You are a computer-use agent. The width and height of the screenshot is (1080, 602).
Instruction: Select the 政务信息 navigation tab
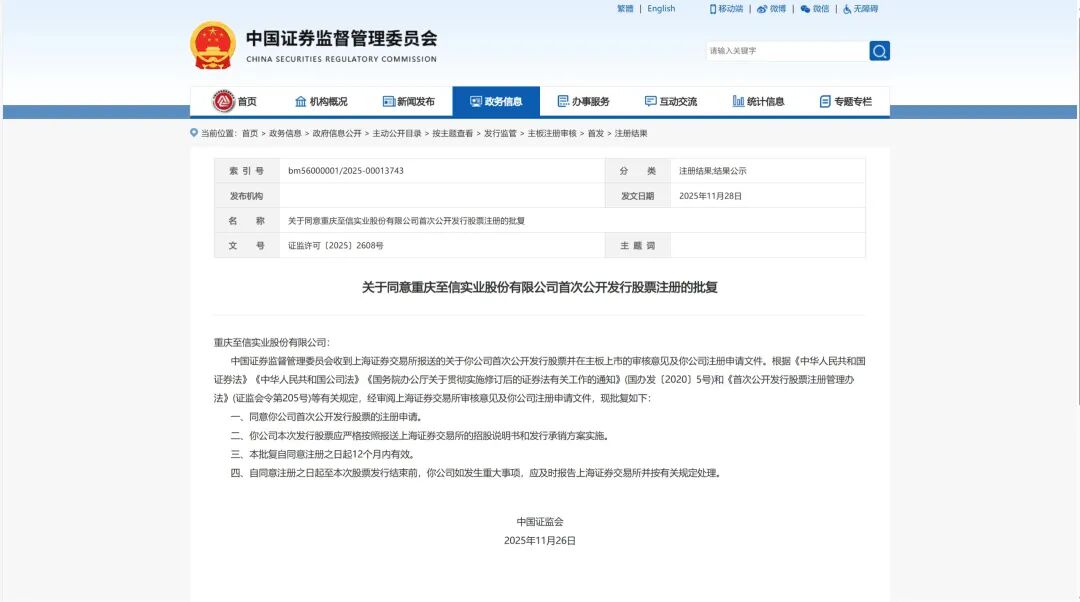point(496,102)
